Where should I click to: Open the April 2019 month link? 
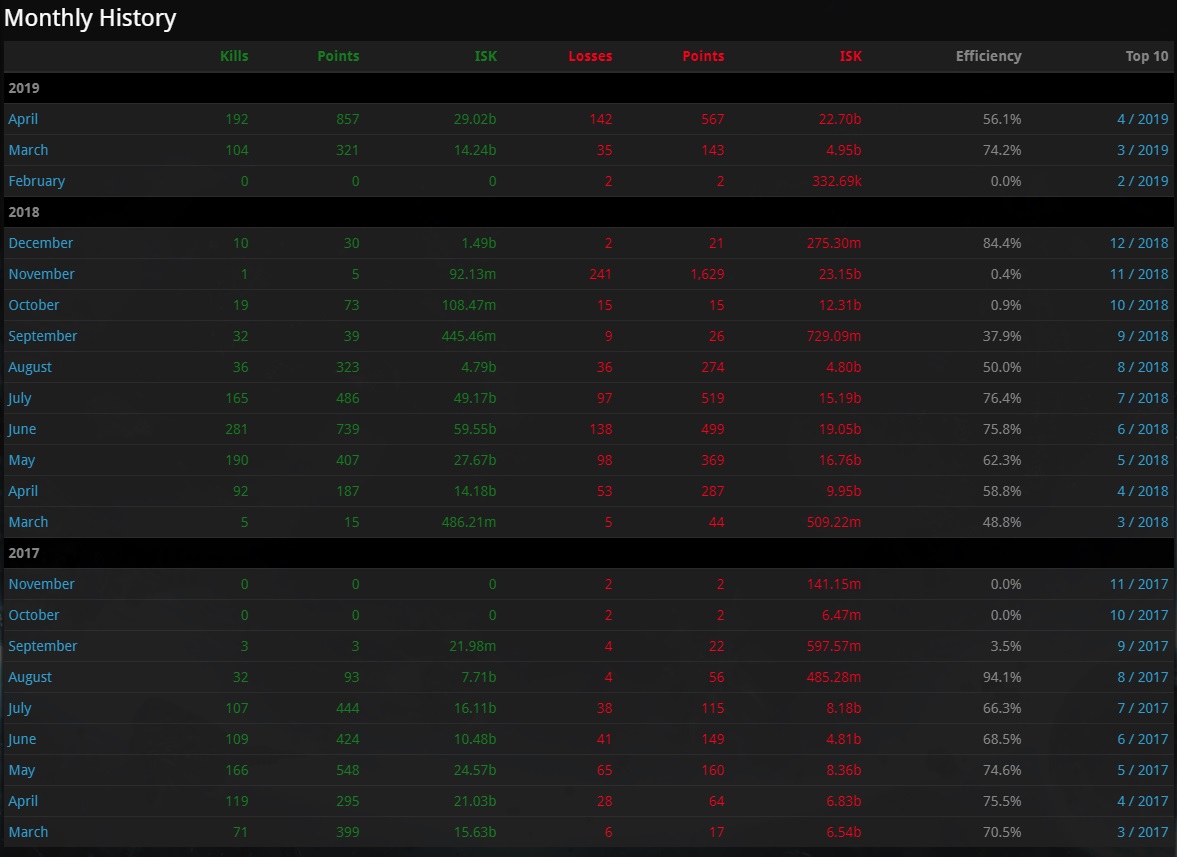point(23,119)
